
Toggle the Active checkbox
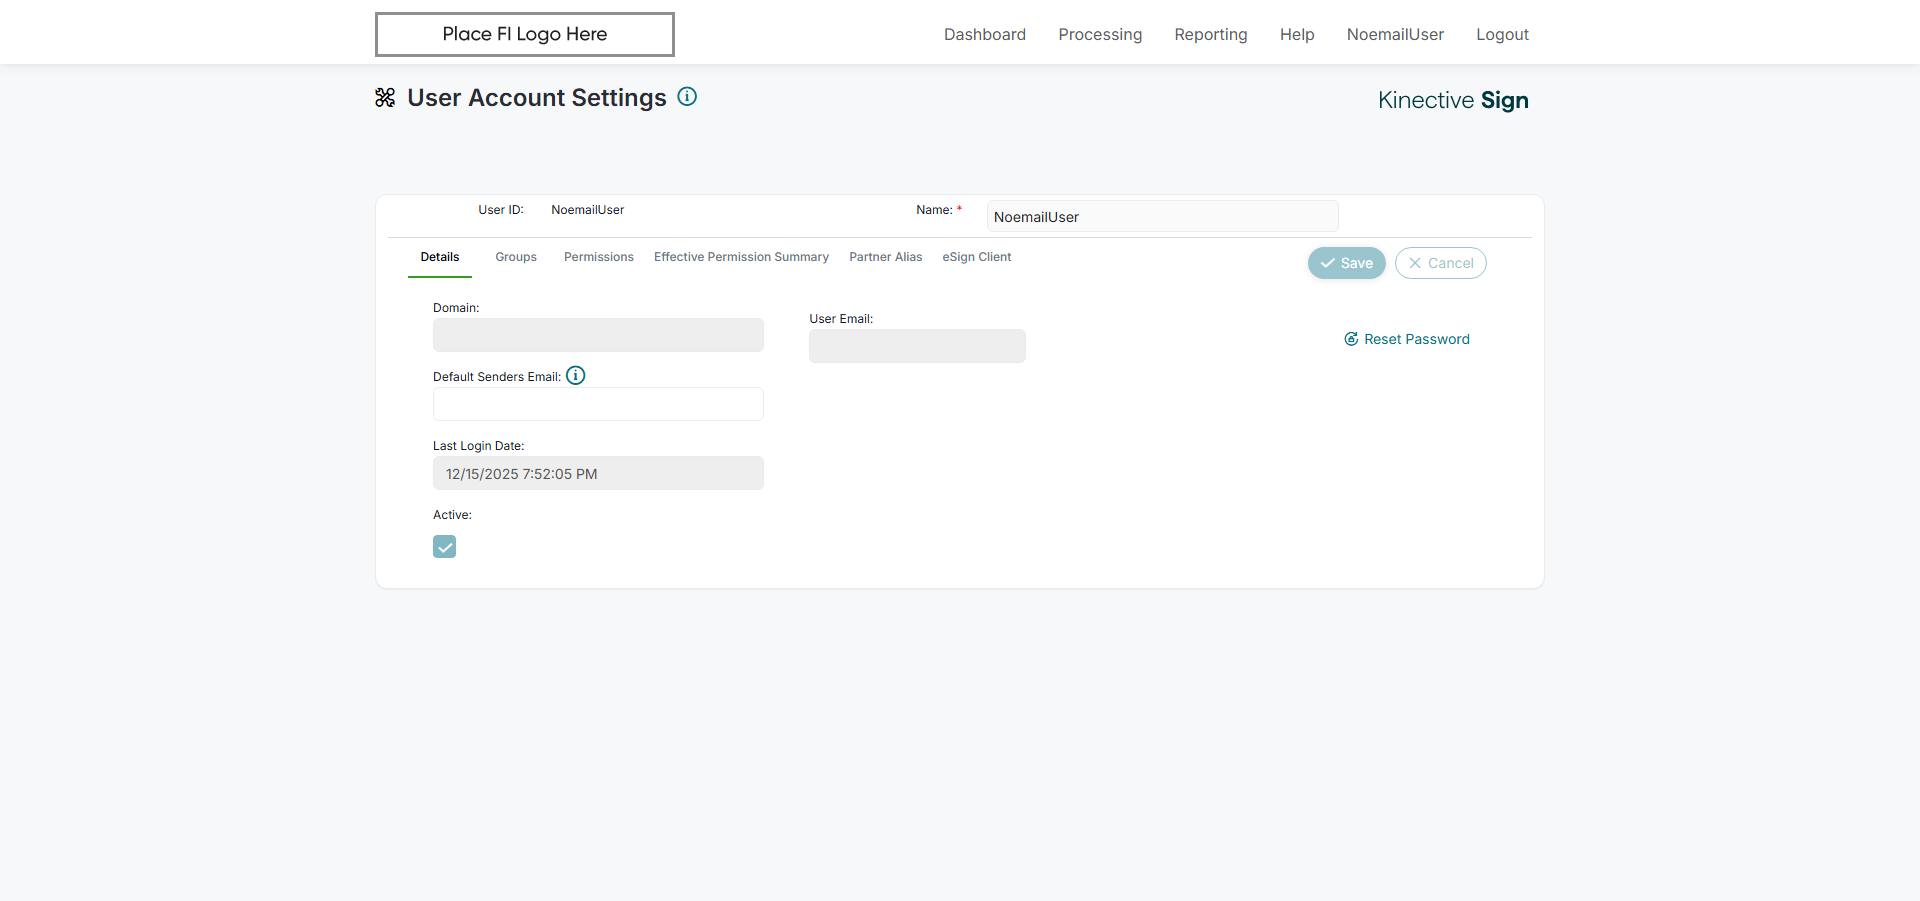click(445, 547)
